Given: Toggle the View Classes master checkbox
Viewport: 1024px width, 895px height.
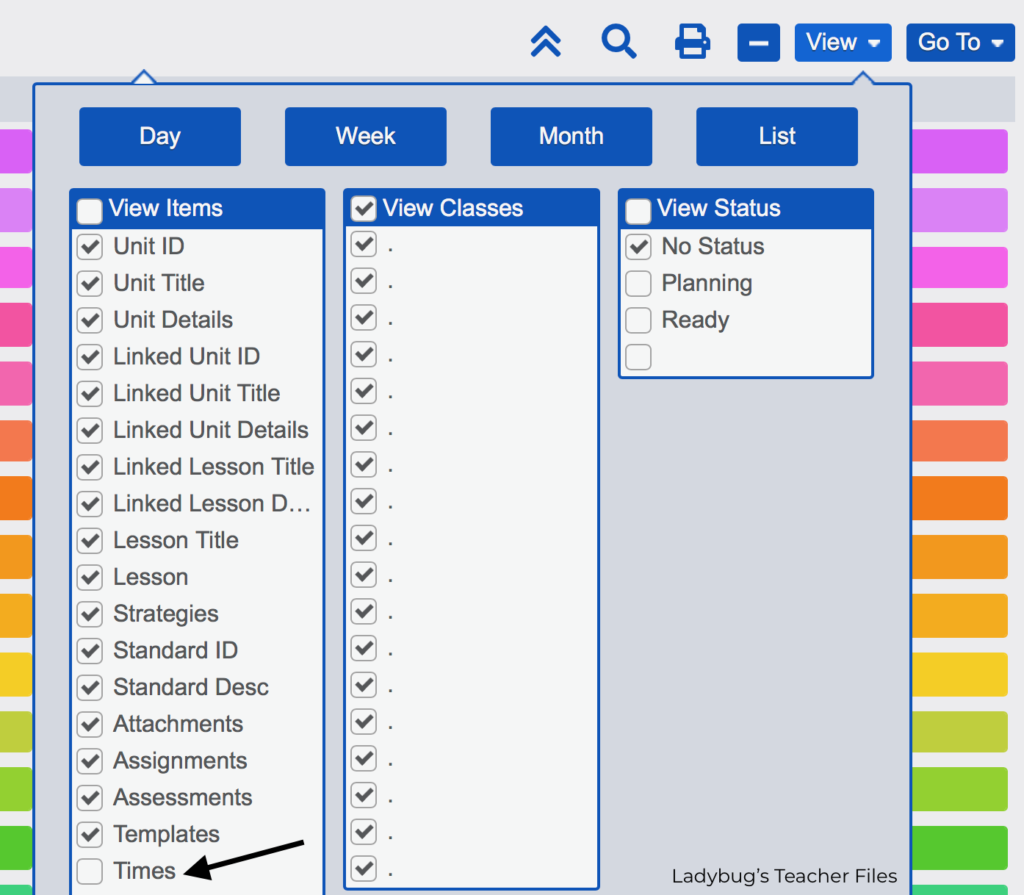Looking at the screenshot, I should (x=364, y=209).
